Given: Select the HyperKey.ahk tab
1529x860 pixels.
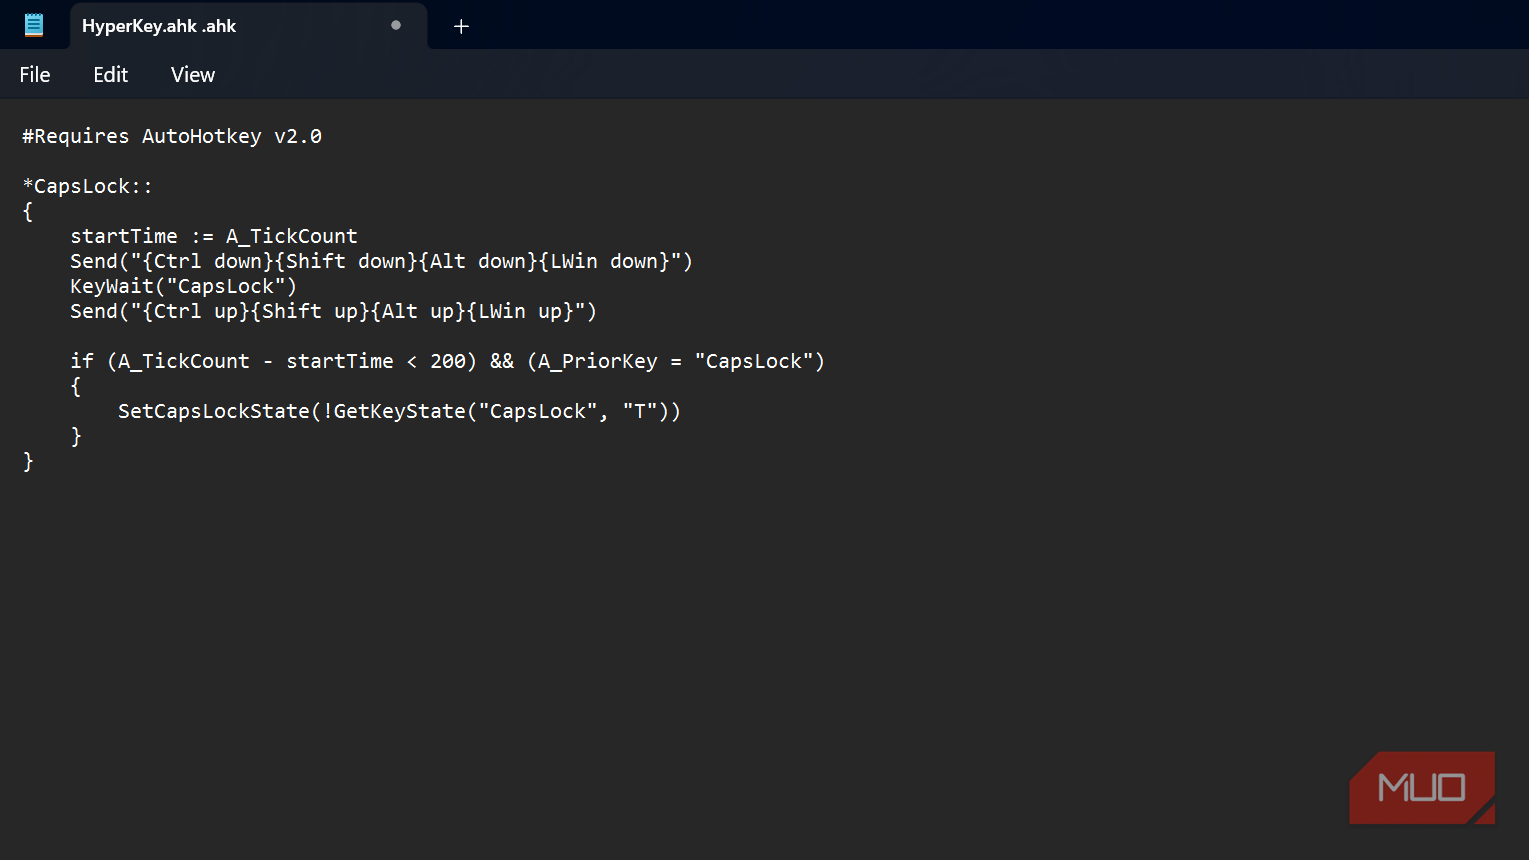Looking at the screenshot, I should coord(159,26).
